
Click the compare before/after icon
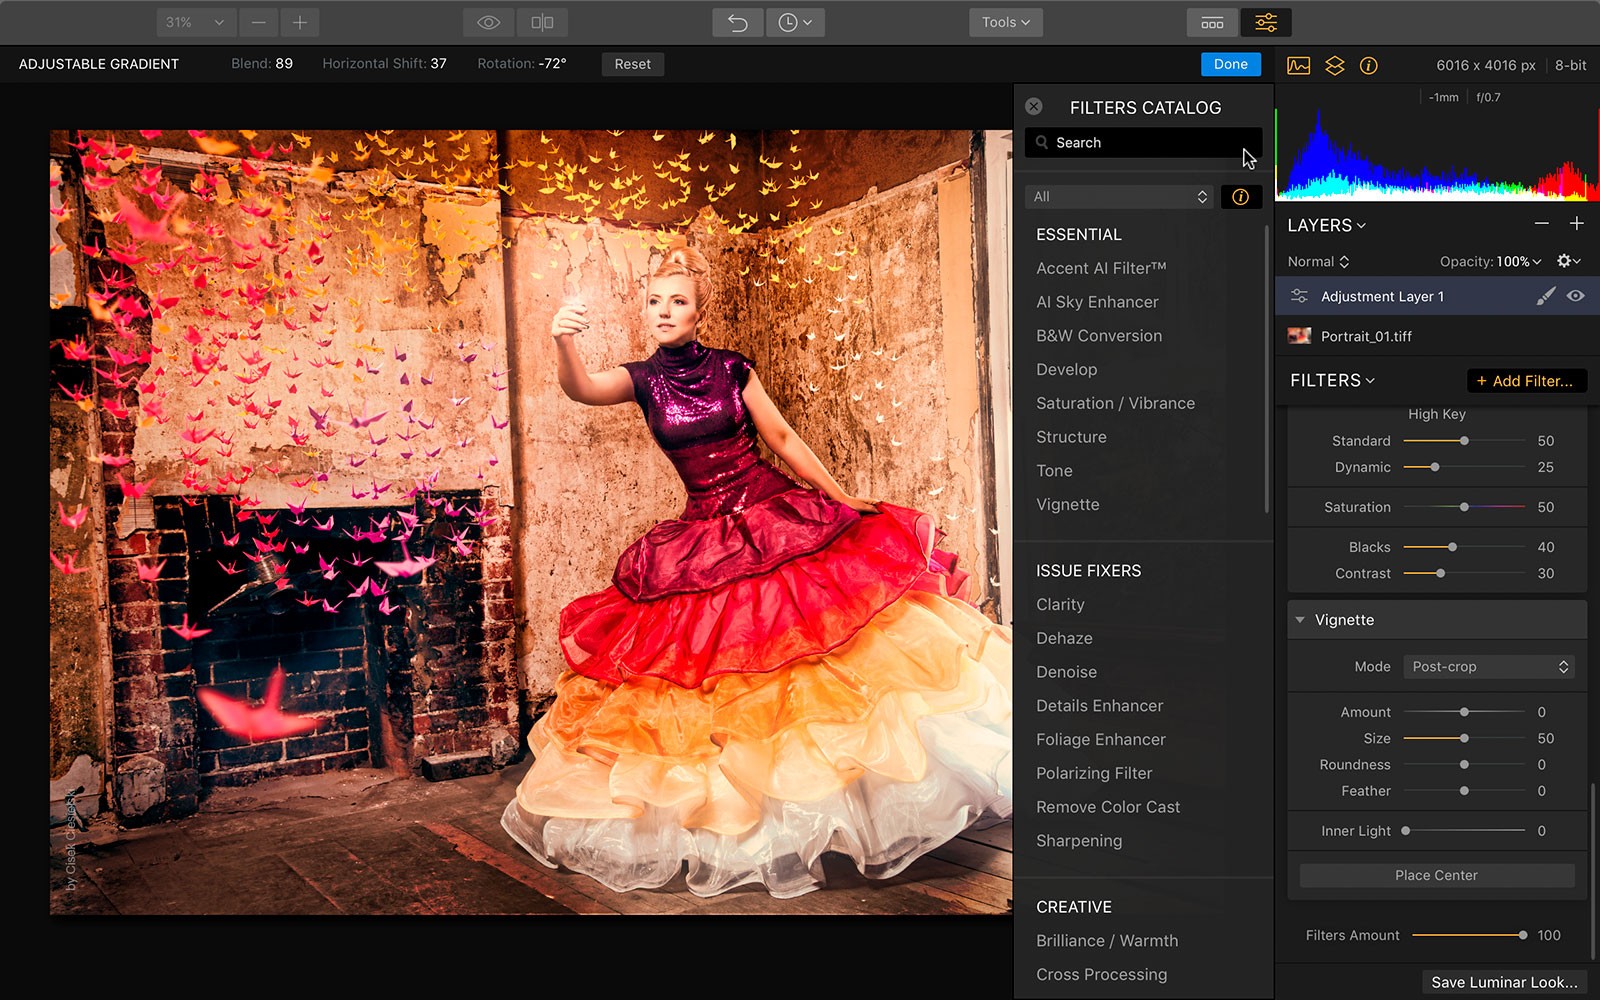coord(542,22)
